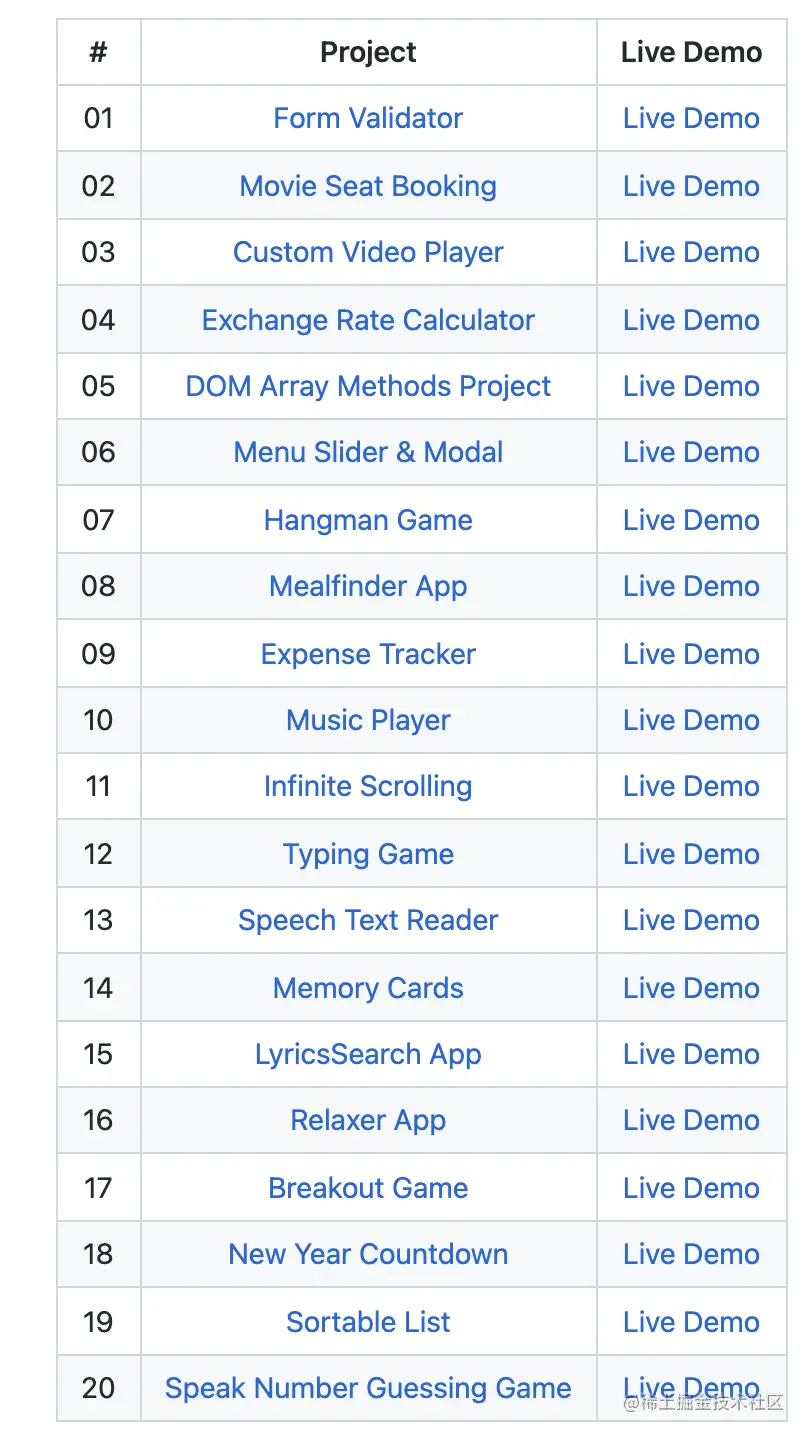This screenshot has height=1438, width=810.
Task: Open the Form Validator project link
Action: tap(368, 118)
